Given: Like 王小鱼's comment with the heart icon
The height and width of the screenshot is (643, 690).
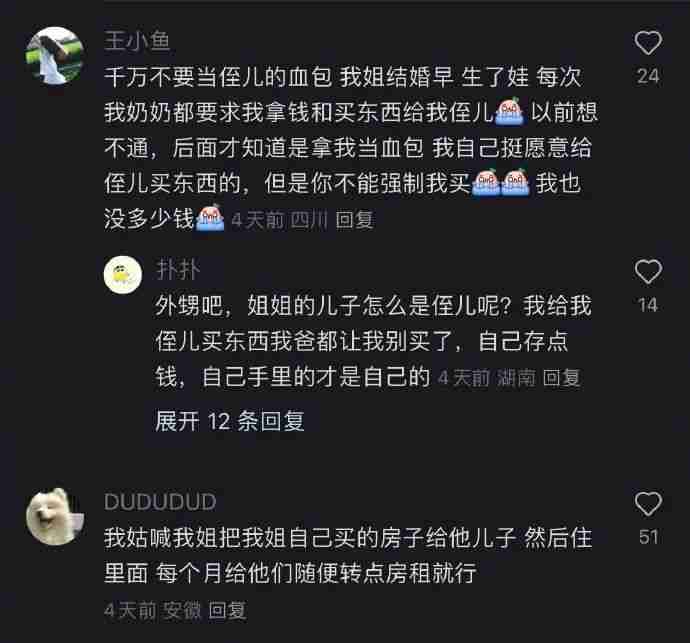Looking at the screenshot, I should 648,43.
